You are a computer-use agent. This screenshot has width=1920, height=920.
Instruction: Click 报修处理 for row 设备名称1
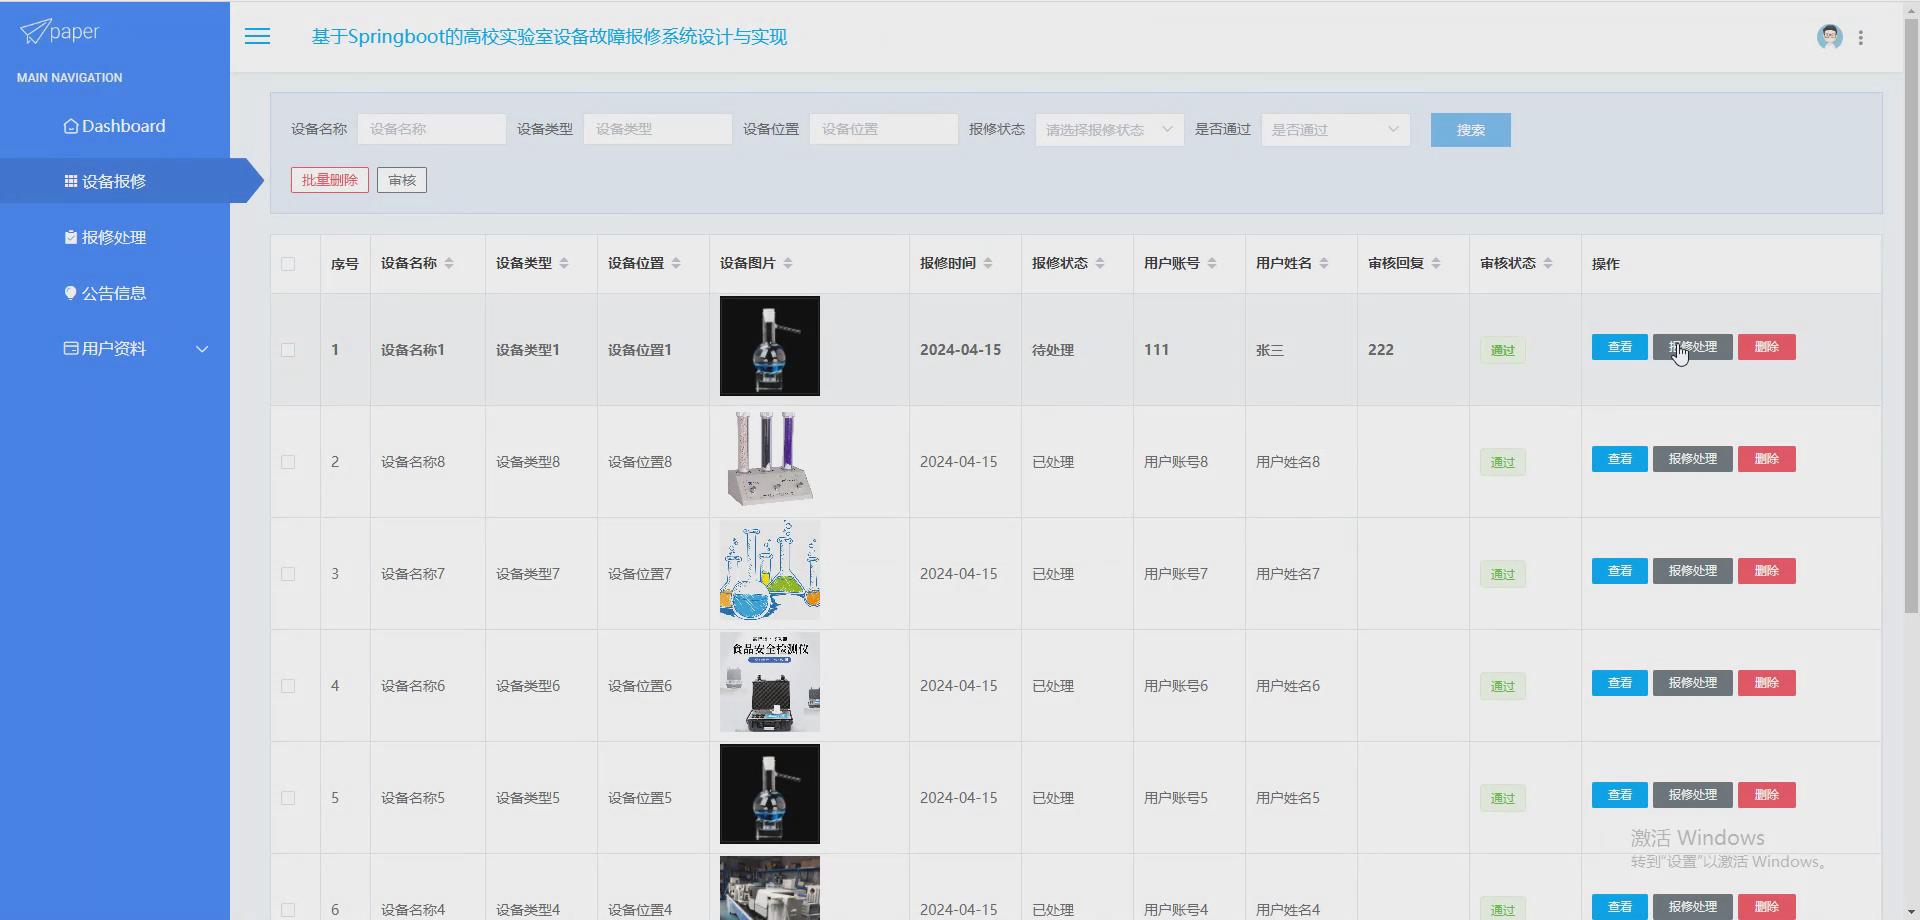[1692, 347]
